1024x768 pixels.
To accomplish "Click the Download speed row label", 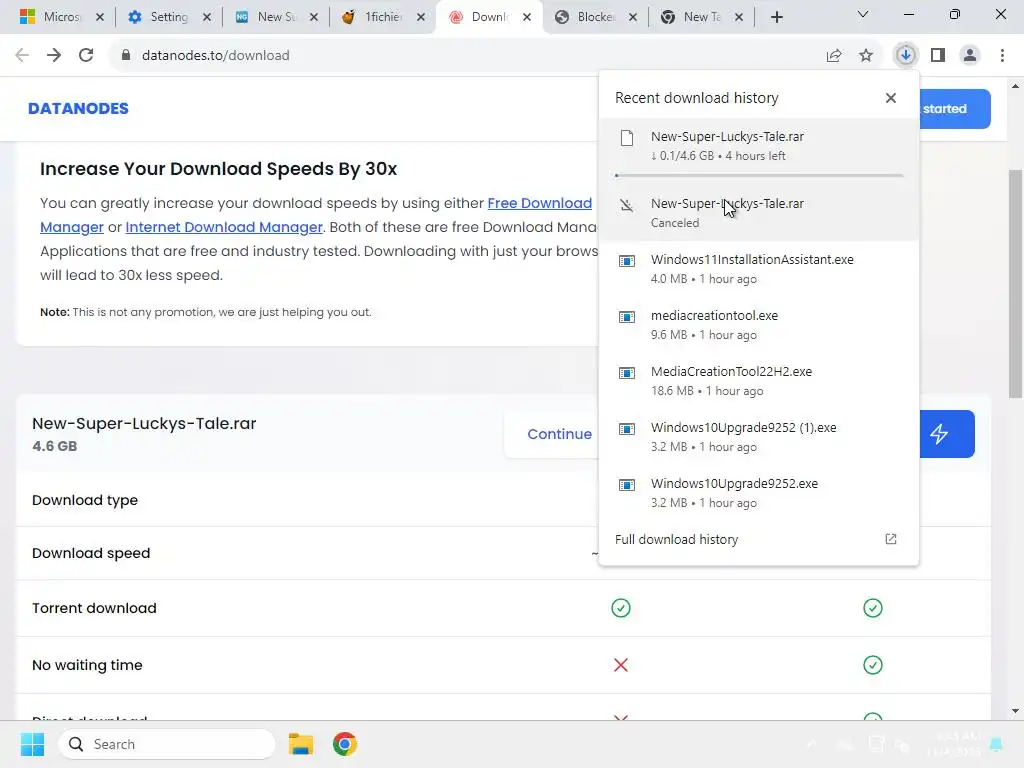I will [91, 553].
